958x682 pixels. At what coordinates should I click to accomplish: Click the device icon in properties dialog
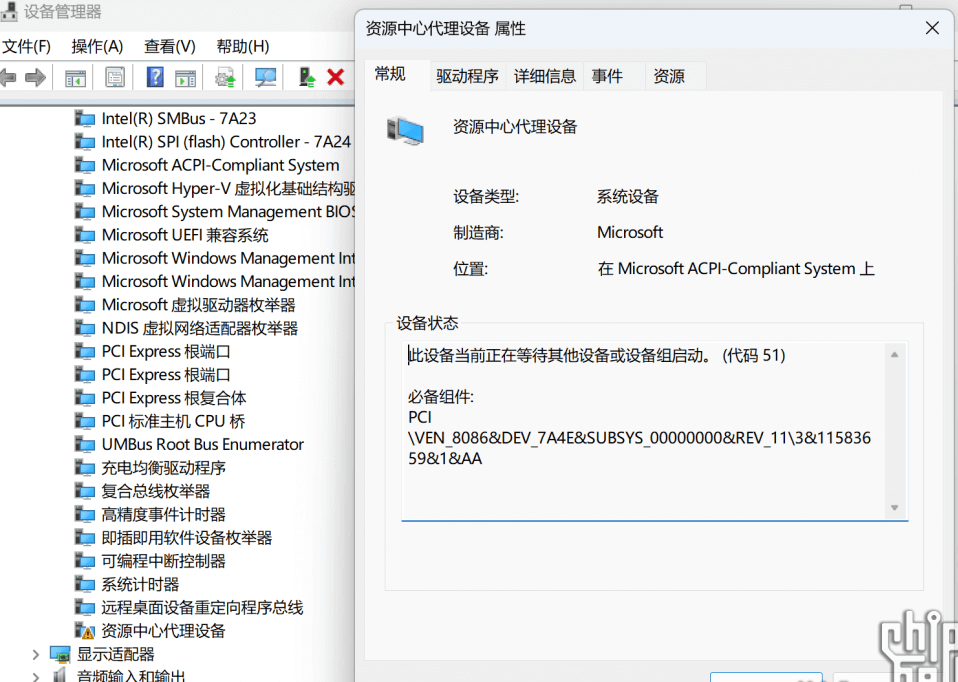click(405, 131)
